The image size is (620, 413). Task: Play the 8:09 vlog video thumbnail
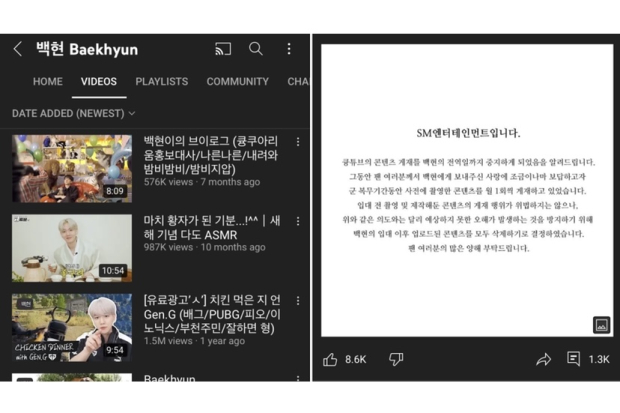tap(72, 169)
